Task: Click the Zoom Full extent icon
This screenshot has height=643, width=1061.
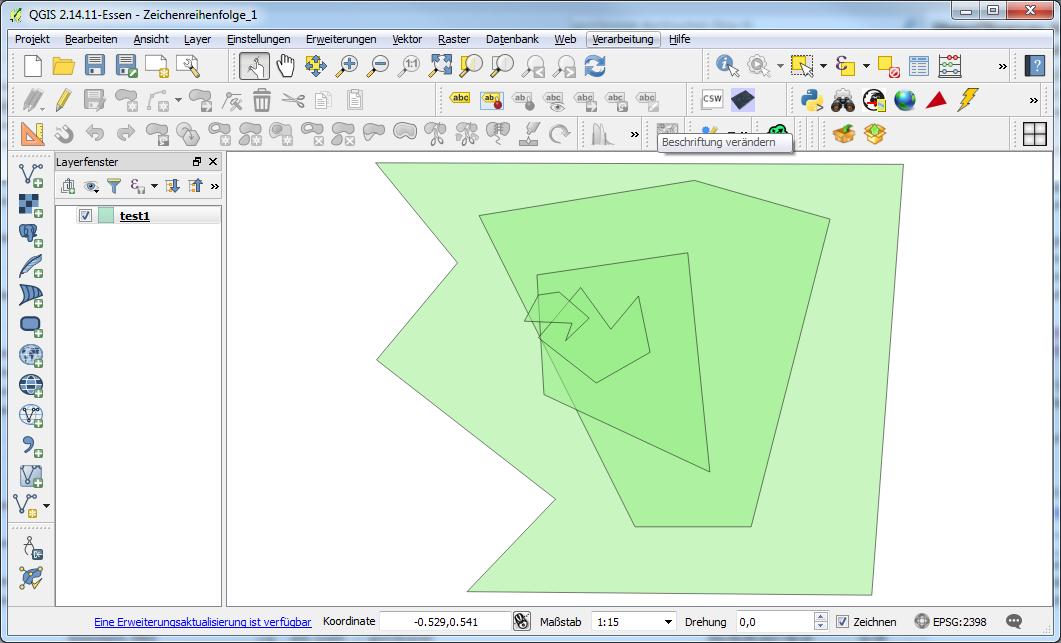Action: click(x=440, y=66)
